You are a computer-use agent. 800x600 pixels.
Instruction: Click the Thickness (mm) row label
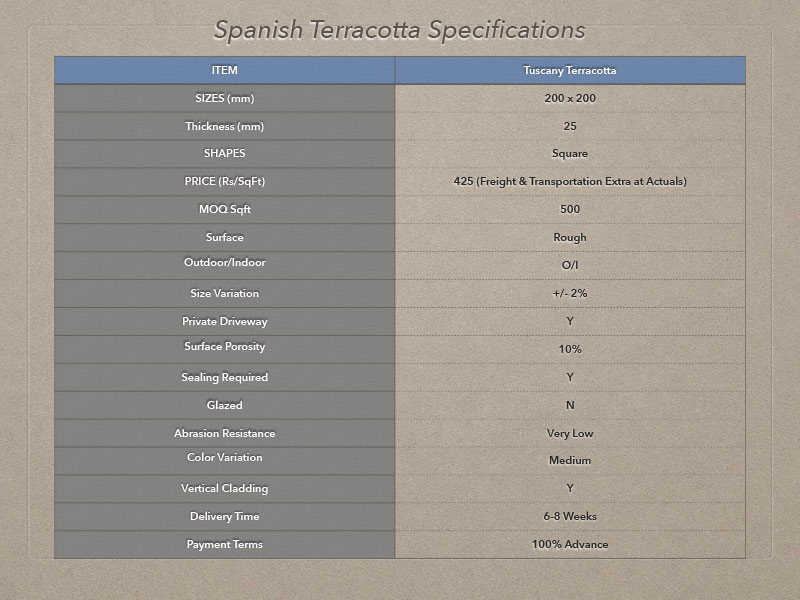pos(224,126)
